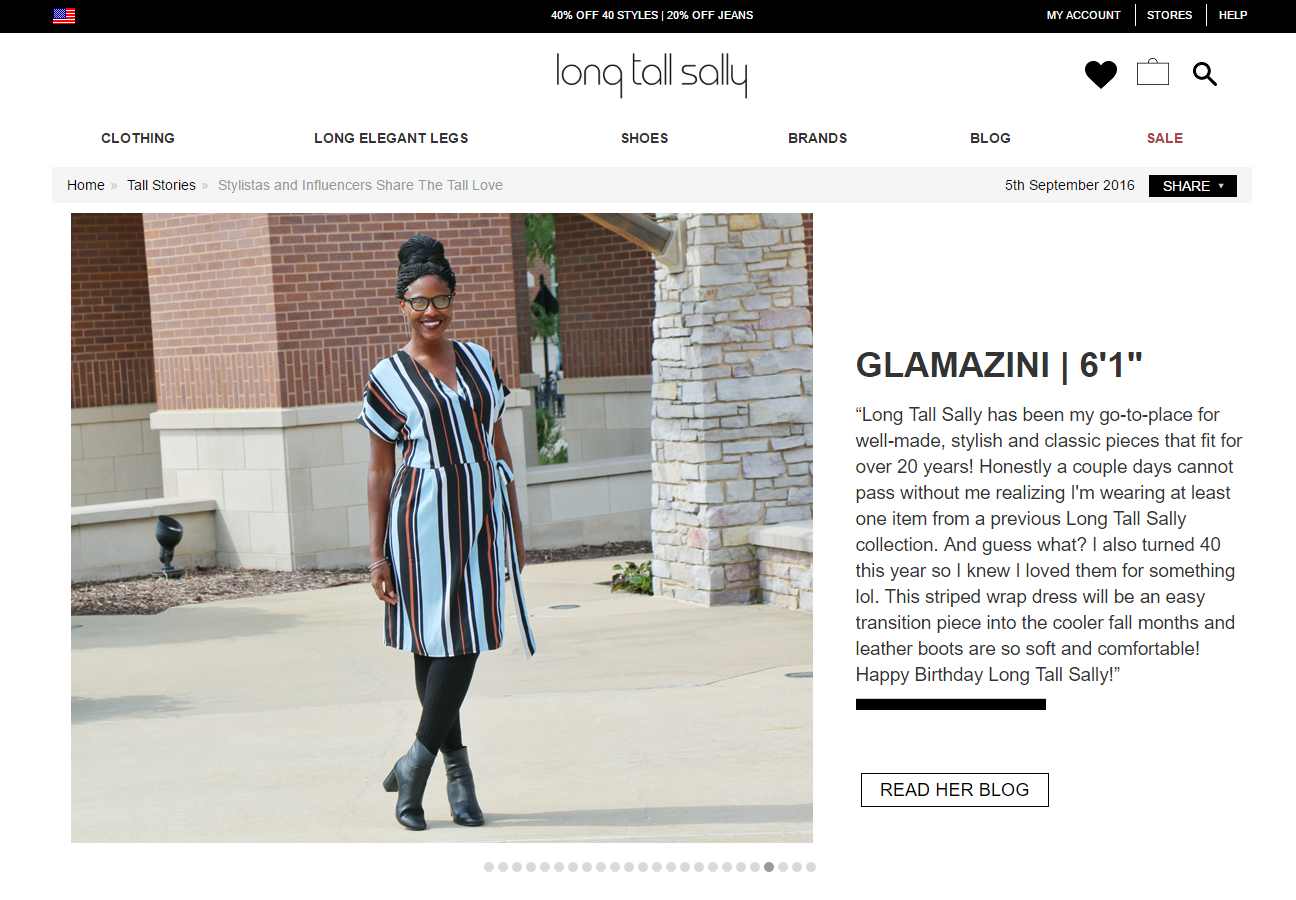The image size is (1296, 900).
Task: Open the BRANDS menu
Action: pos(817,138)
